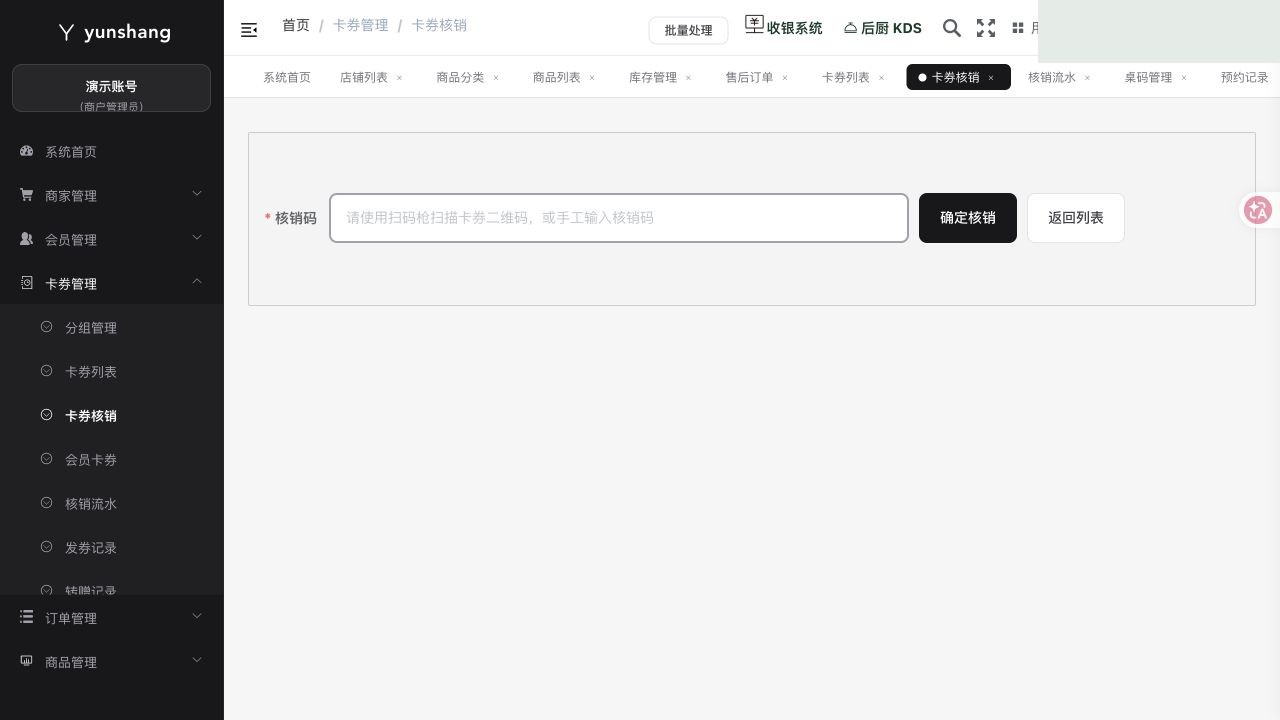Viewport: 1280px width, 720px height.
Task: Click the 返回列表 button
Action: click(1076, 218)
